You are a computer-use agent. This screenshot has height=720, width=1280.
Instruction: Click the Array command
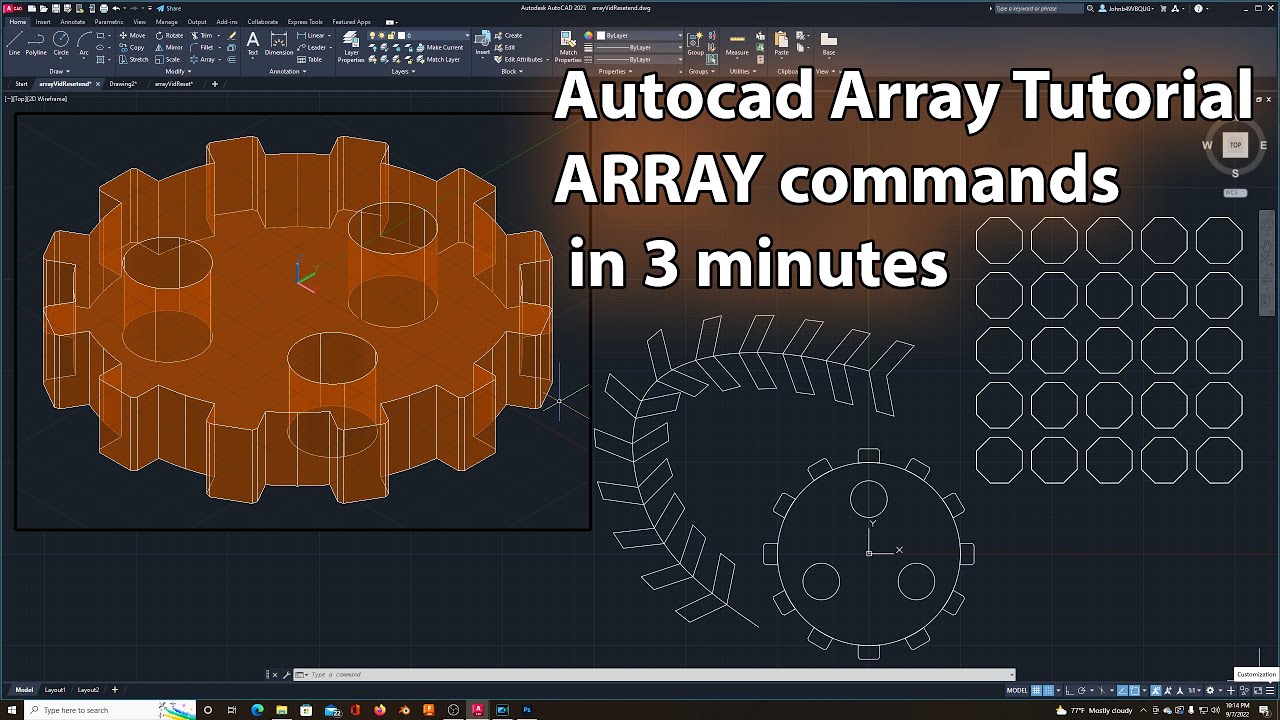202,59
